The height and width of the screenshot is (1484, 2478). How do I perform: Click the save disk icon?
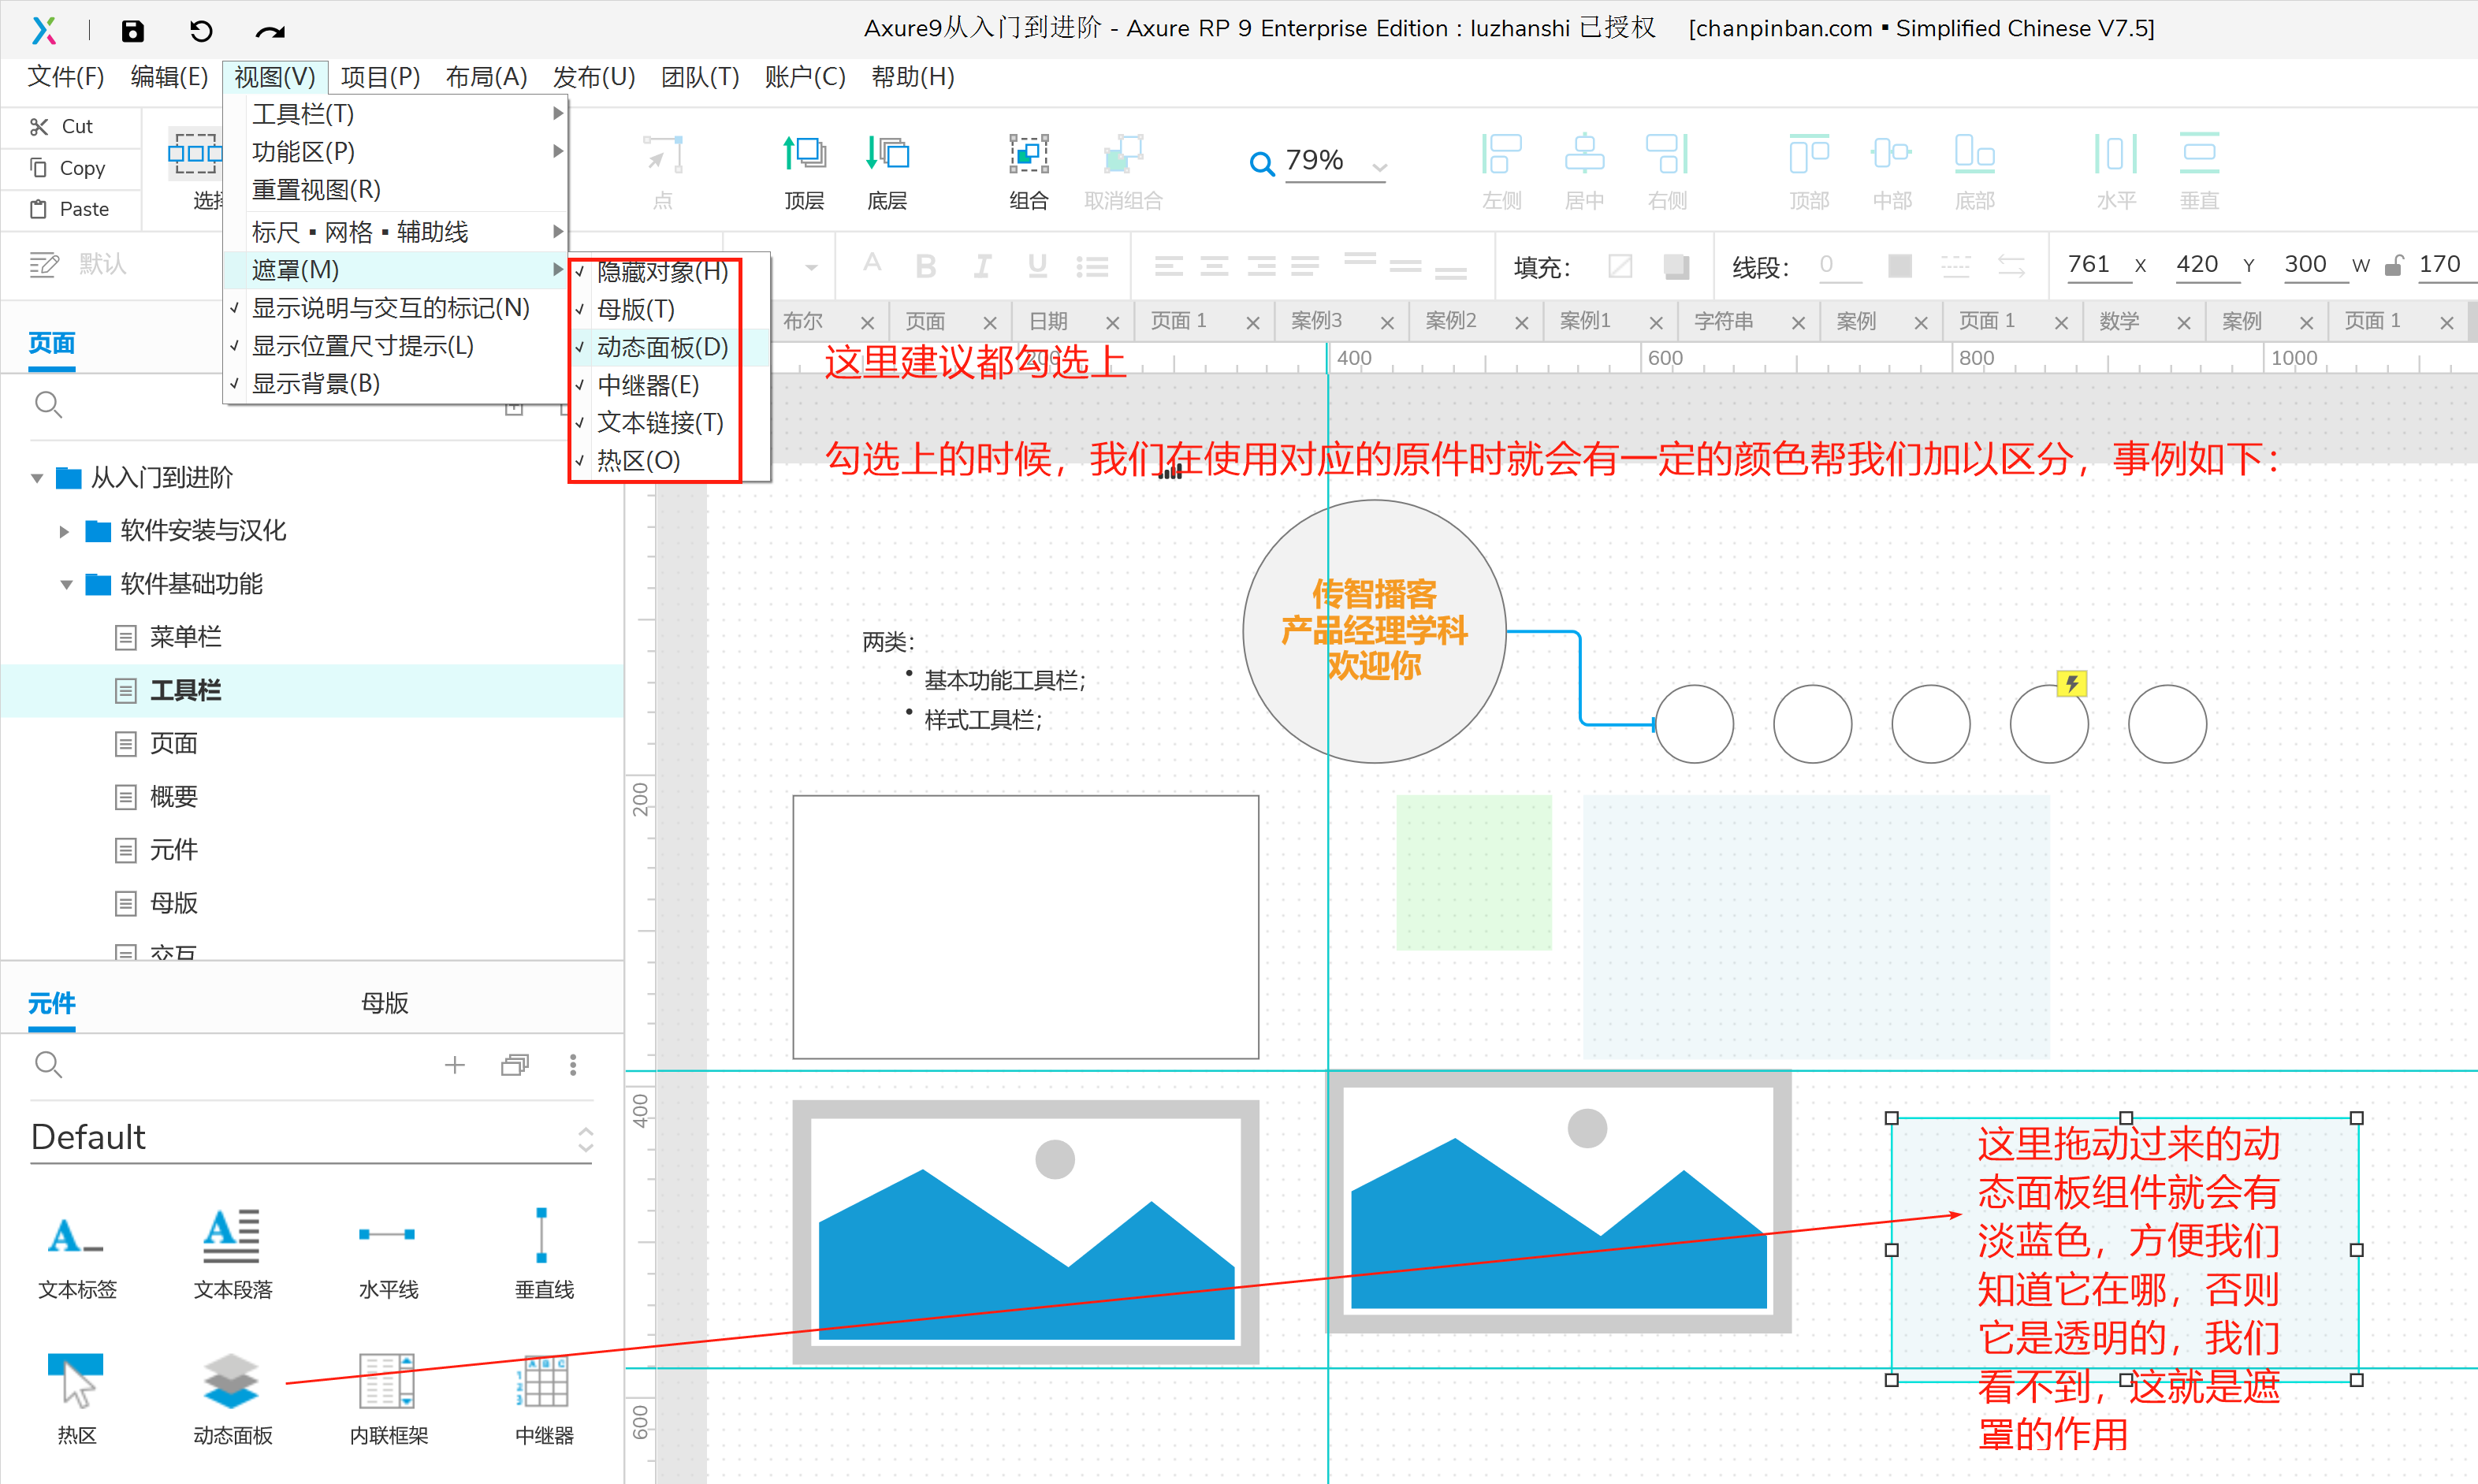[132, 30]
